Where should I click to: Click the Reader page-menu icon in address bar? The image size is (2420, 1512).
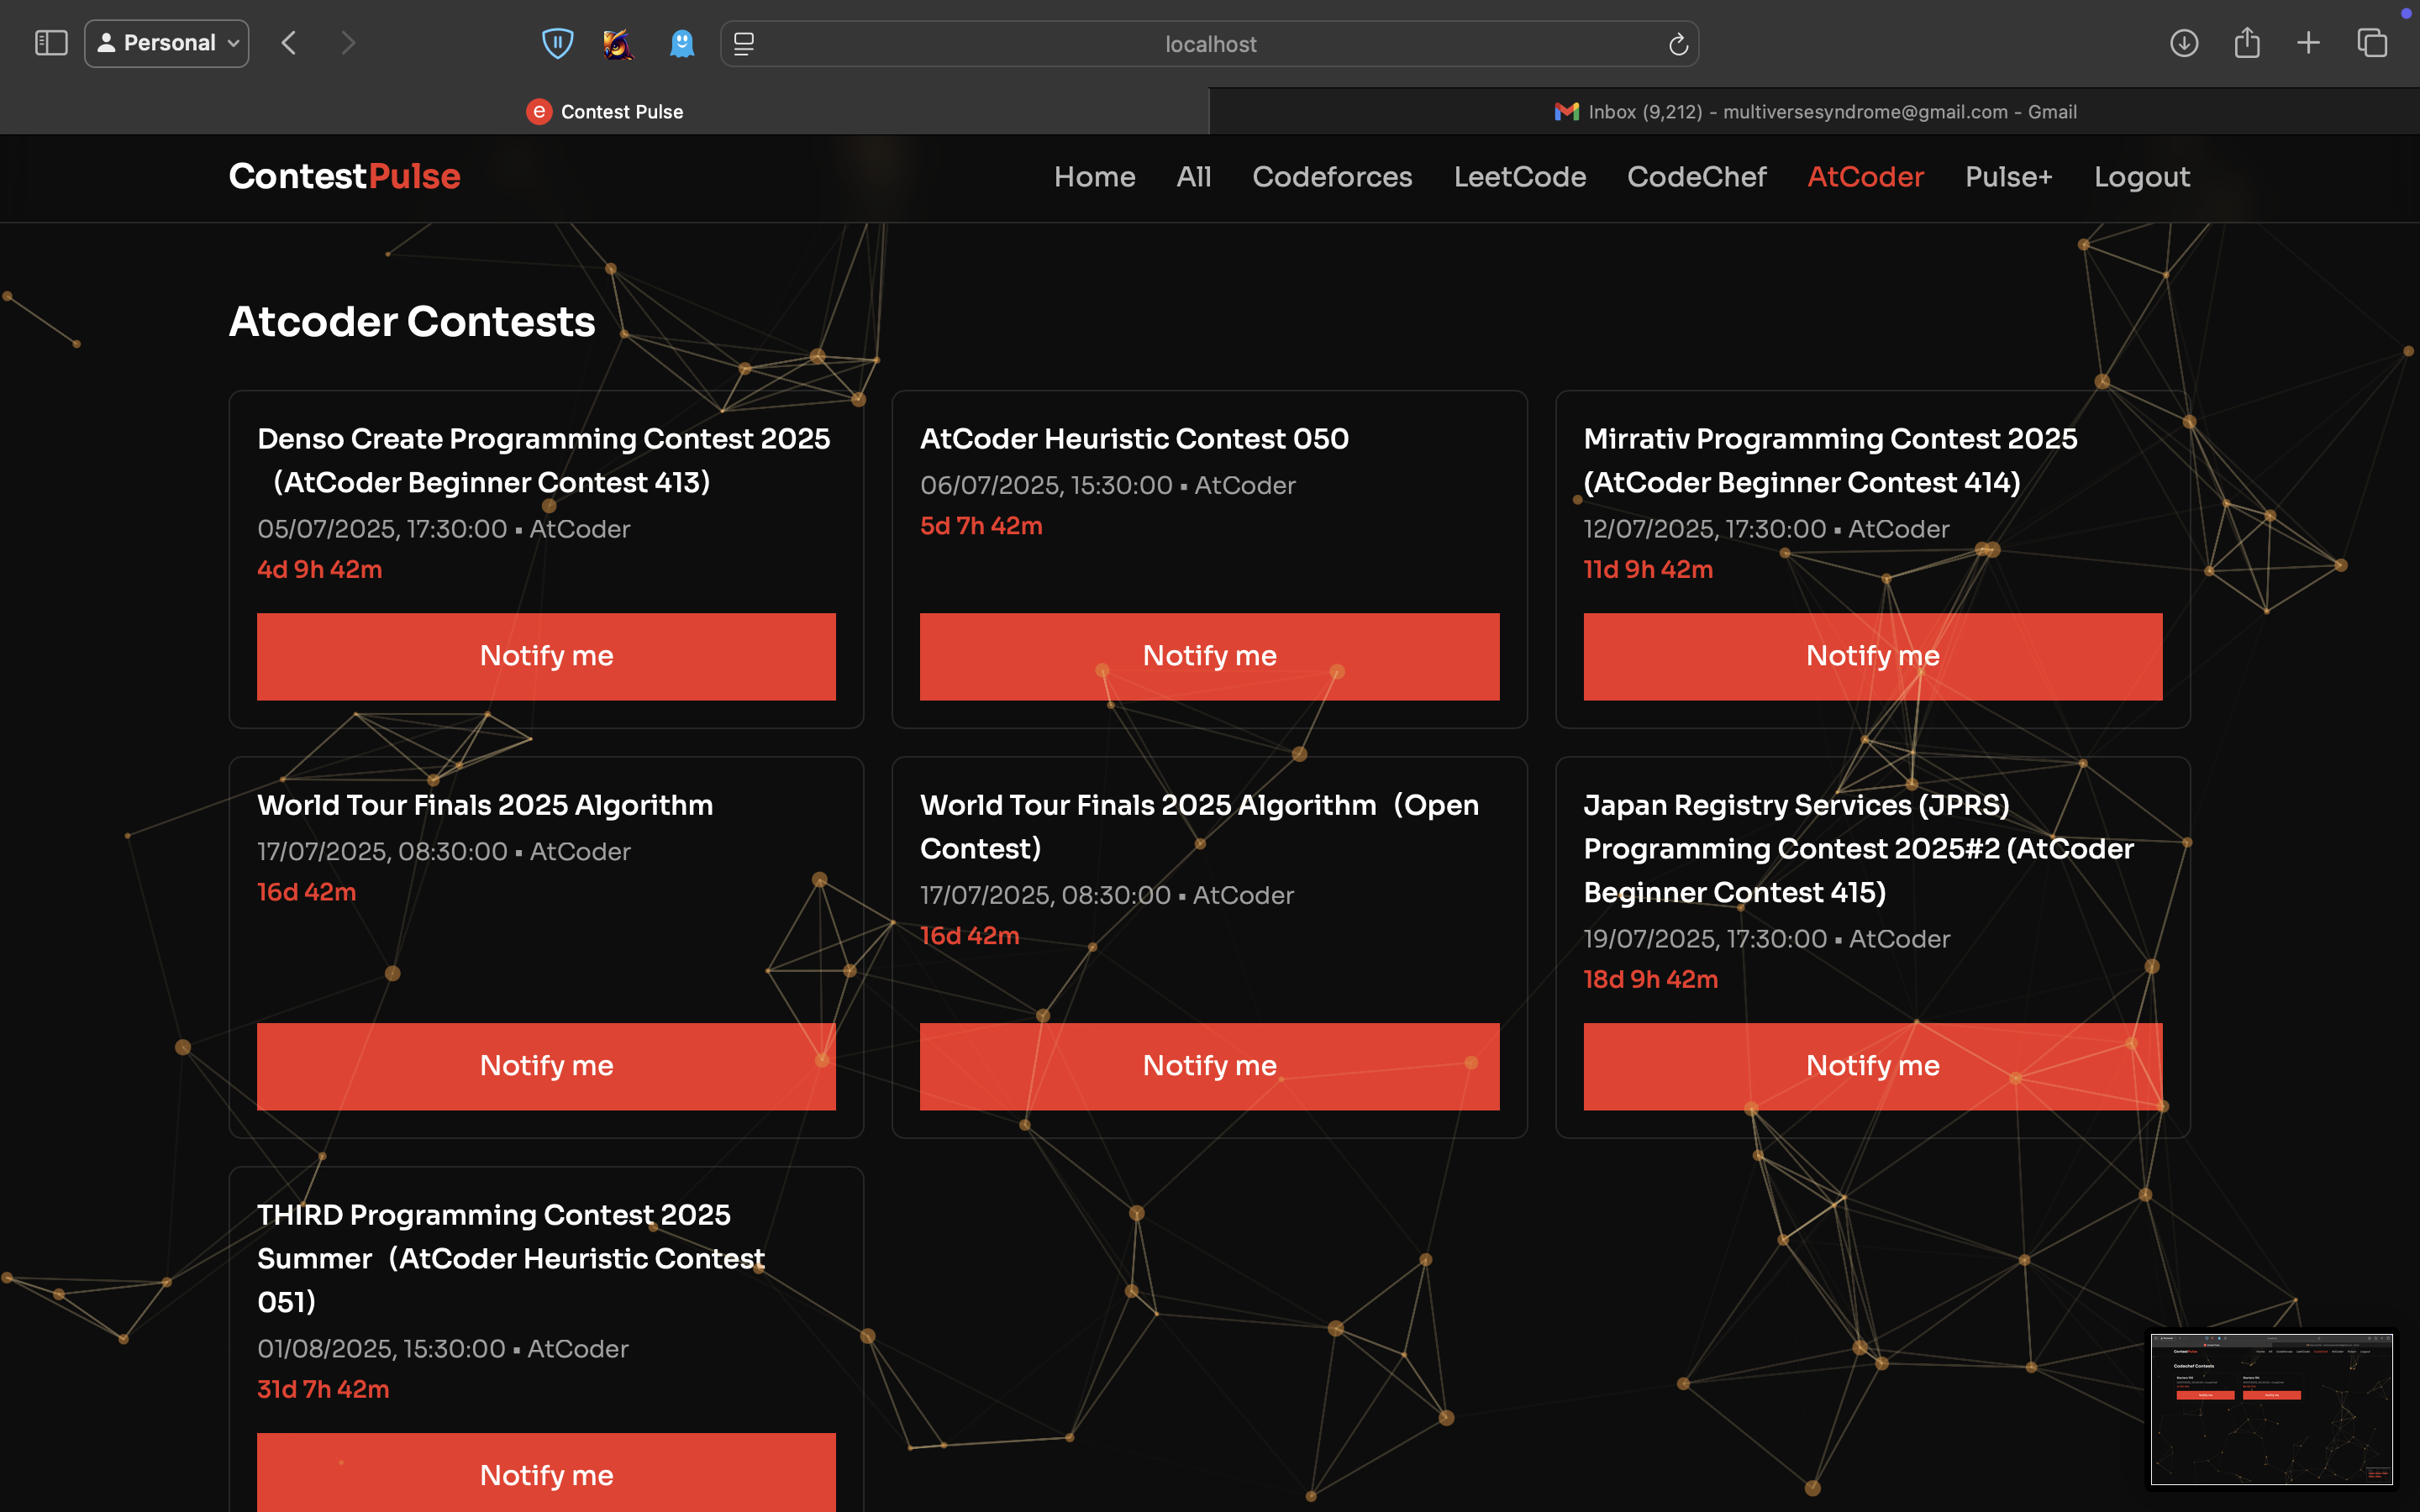coord(744,44)
